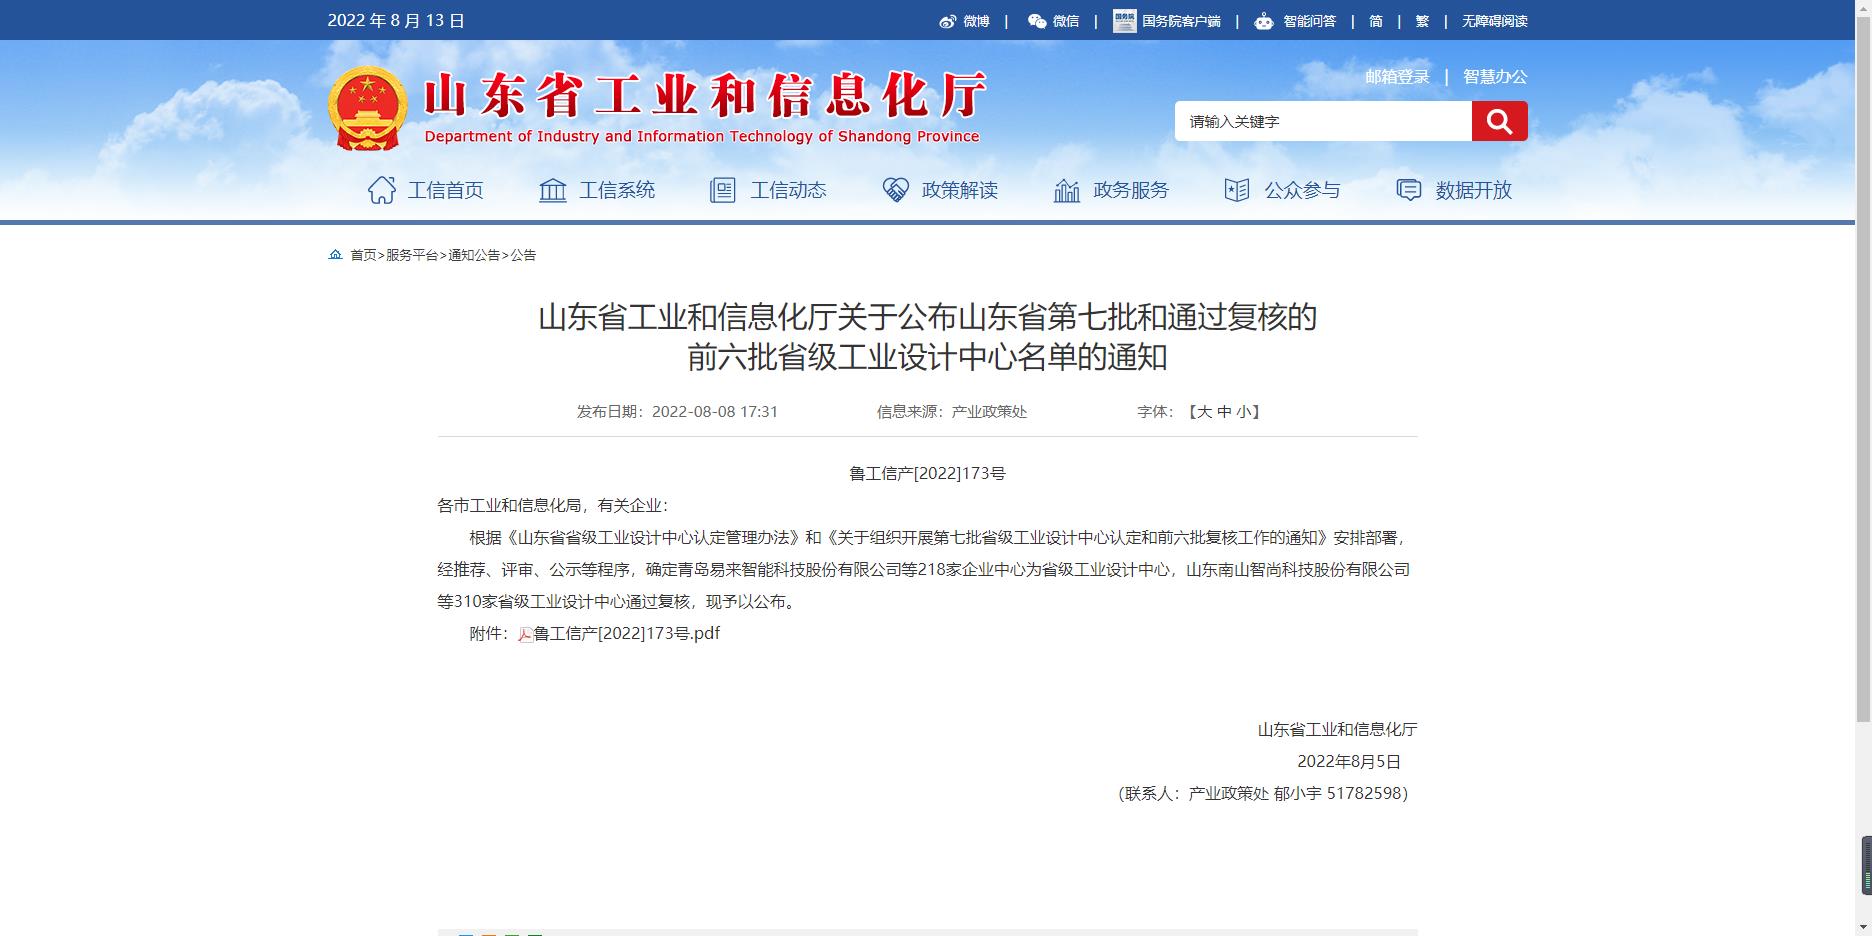
Task: Open the 政务服务 navigation item
Action: [x=1111, y=190]
